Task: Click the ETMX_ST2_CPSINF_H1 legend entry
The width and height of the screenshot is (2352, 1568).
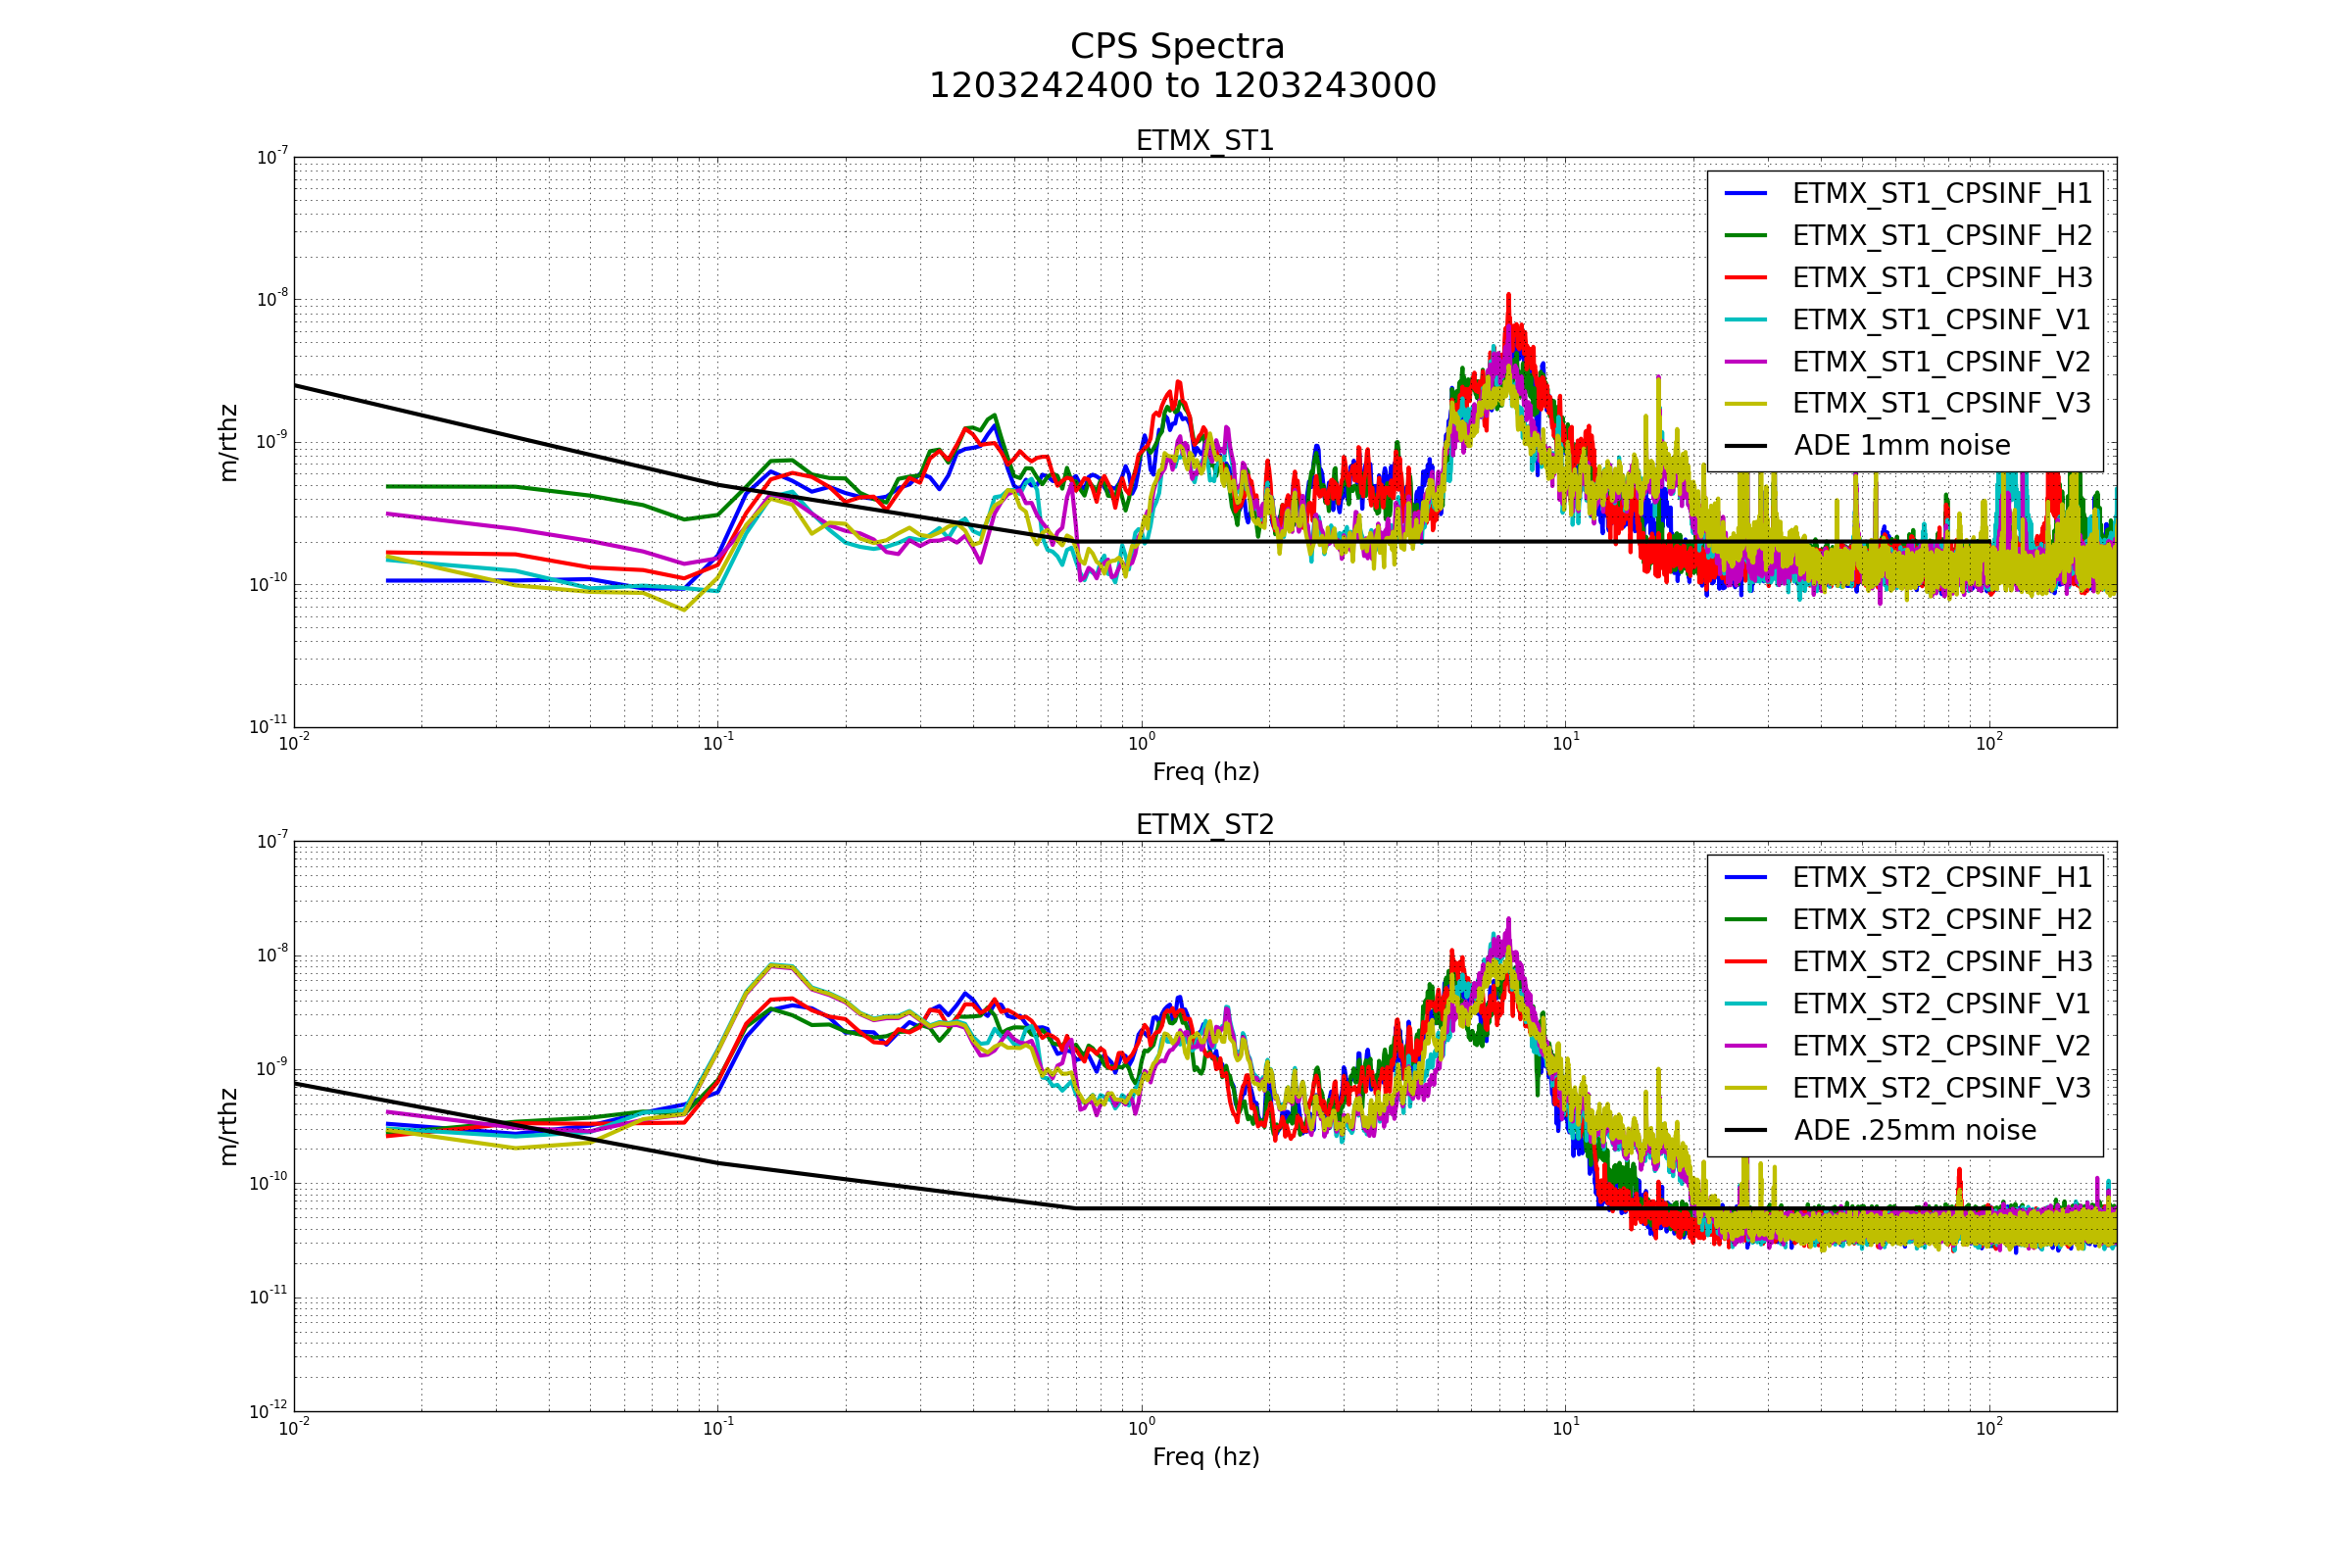Action: click(1941, 877)
